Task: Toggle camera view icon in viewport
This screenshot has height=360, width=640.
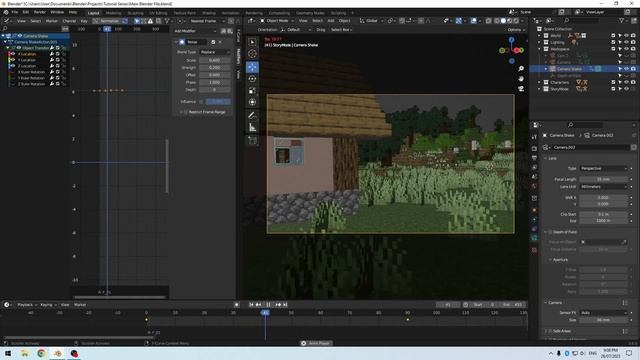Action: point(521,89)
